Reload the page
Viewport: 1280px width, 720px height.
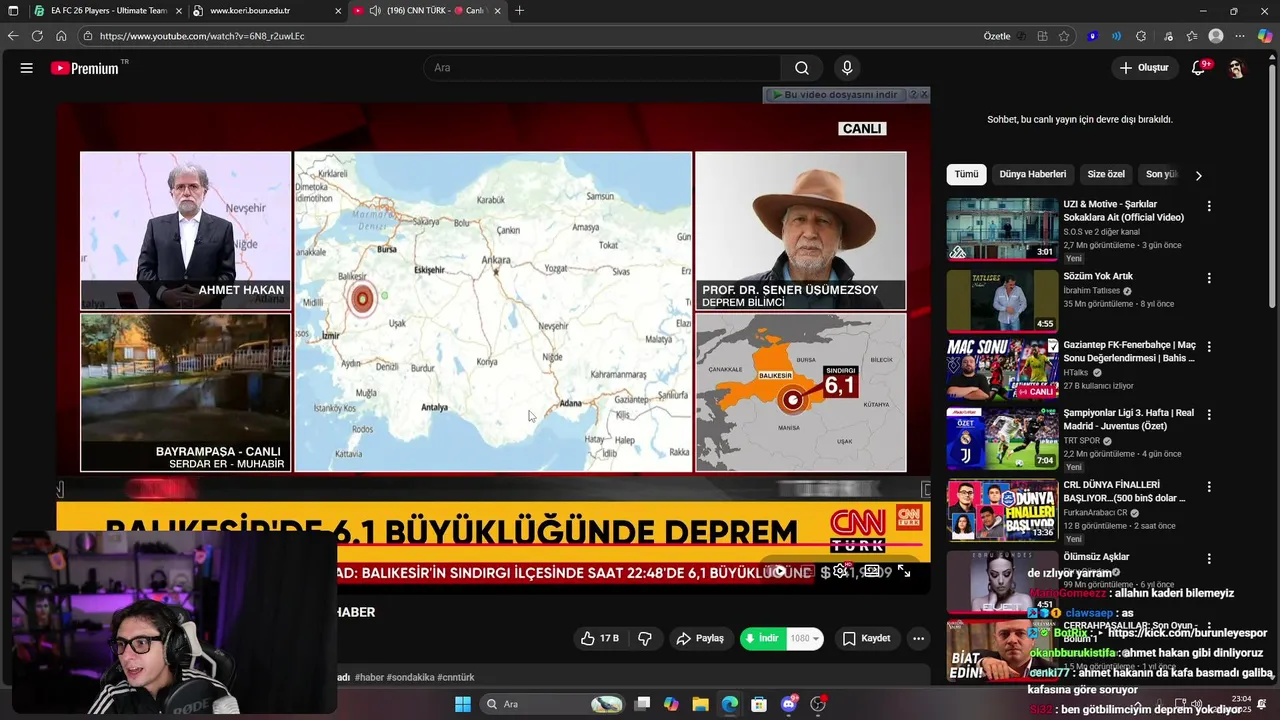point(37,36)
